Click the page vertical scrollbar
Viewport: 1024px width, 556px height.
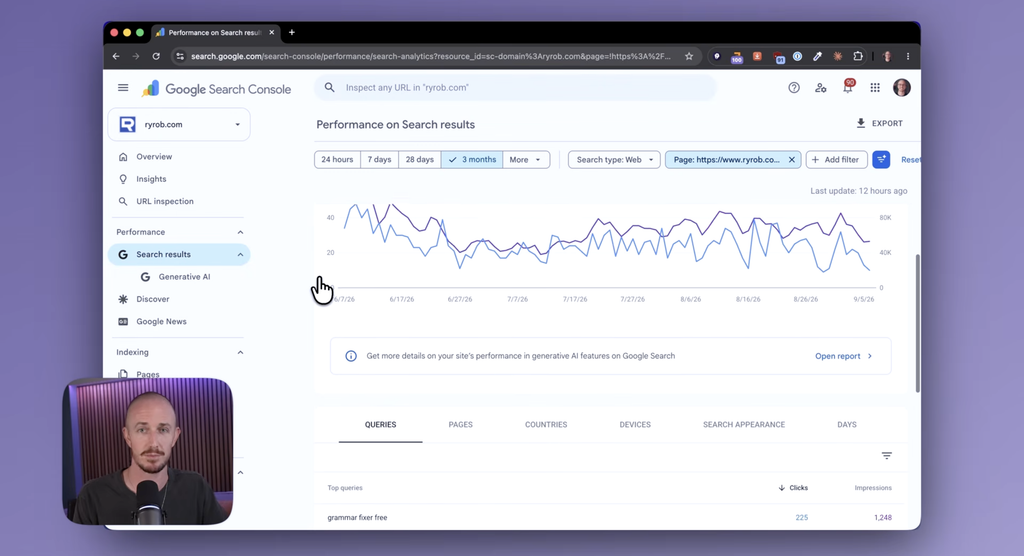(x=918, y=323)
